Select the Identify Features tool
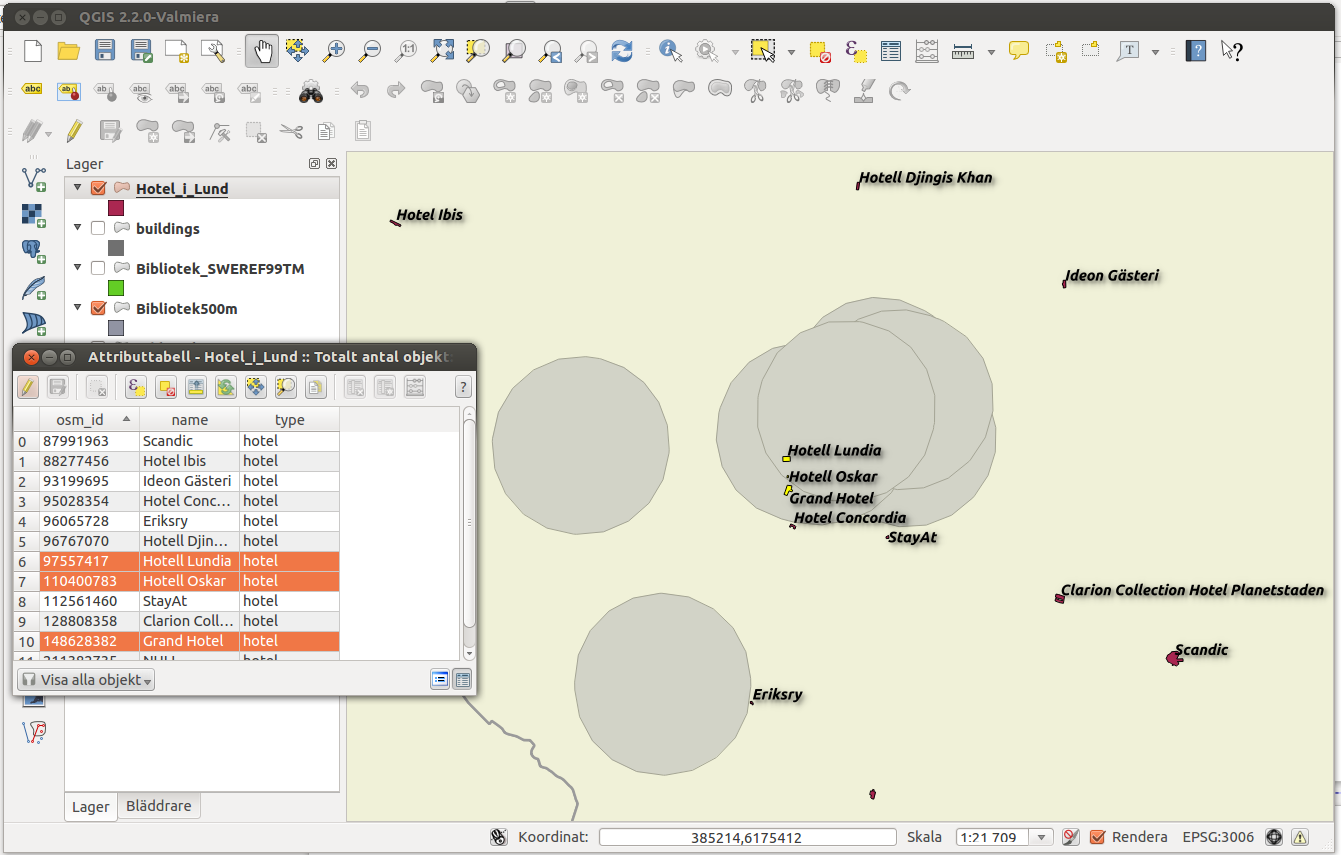Screen dimensions: 1341x855 tap(670, 51)
